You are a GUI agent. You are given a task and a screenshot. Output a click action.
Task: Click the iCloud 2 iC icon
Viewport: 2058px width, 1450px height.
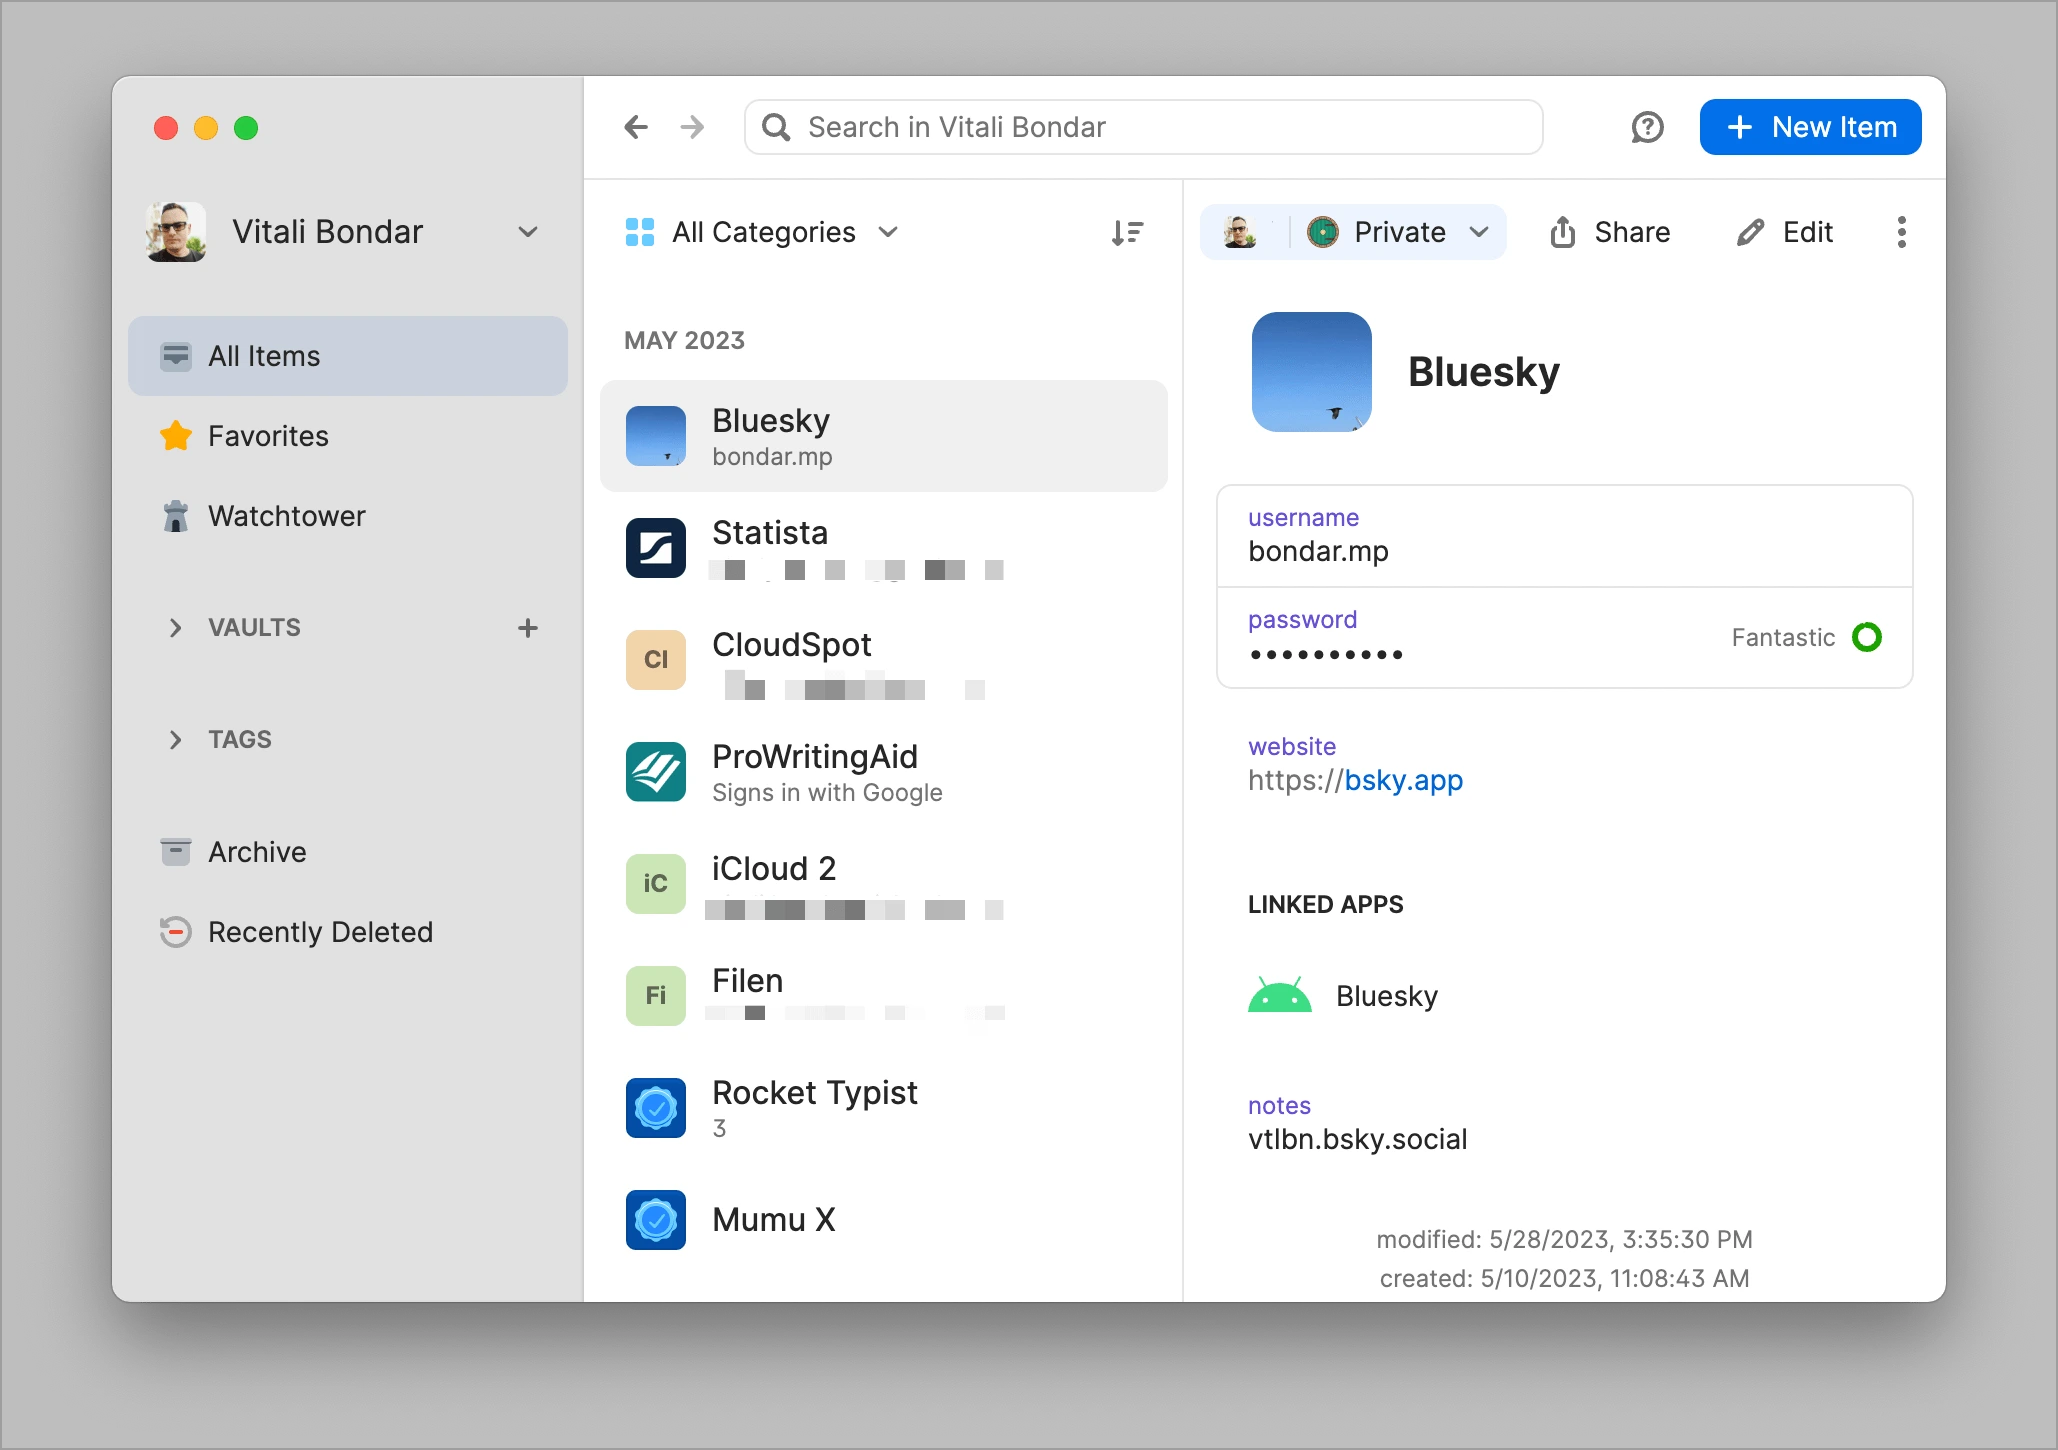pyautogui.click(x=656, y=884)
